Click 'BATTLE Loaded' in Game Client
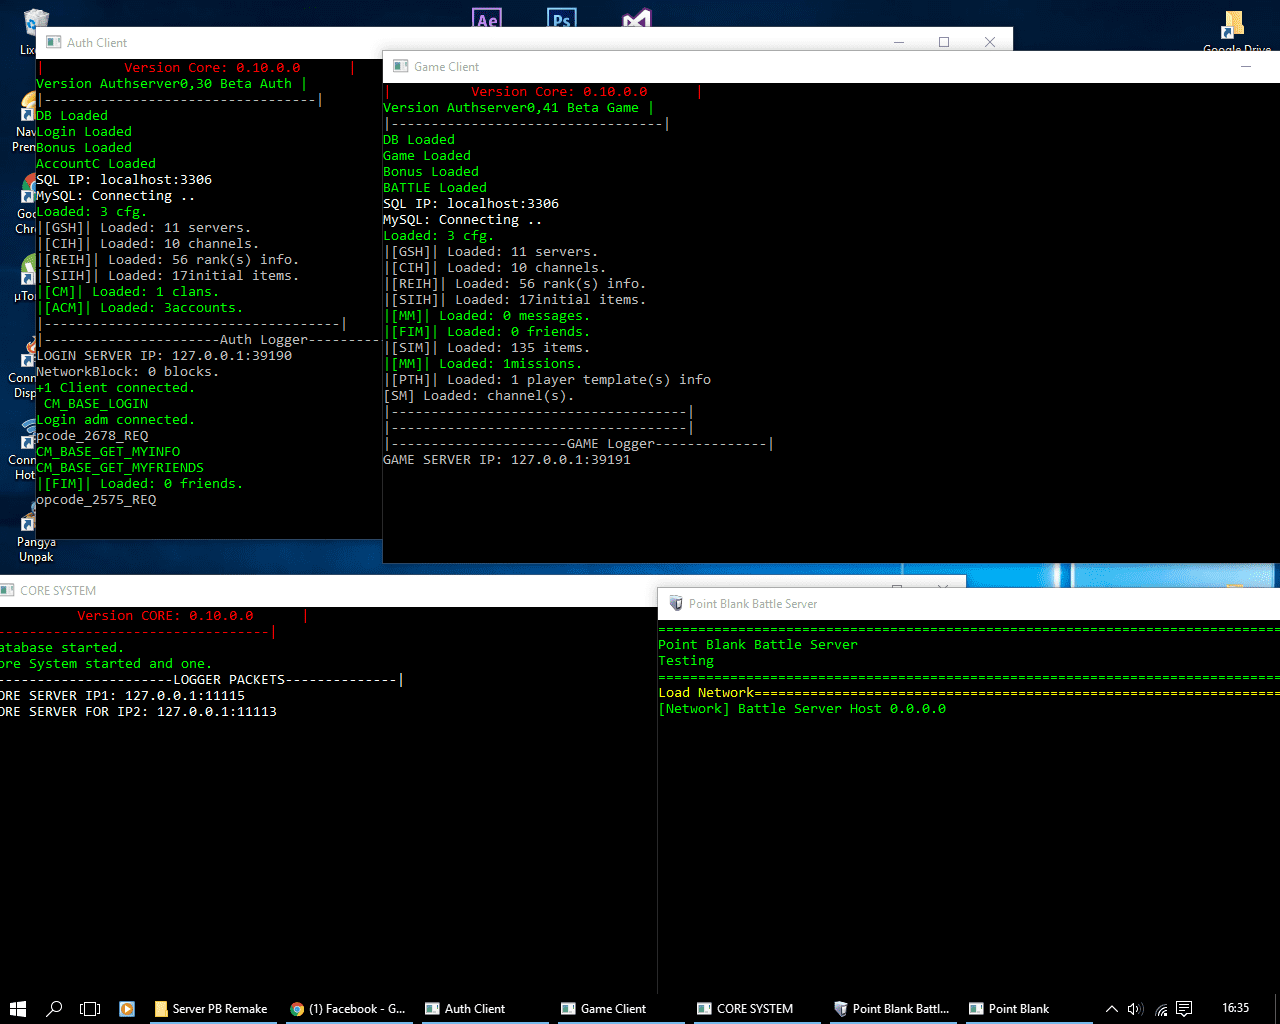The image size is (1280, 1024). pos(435,187)
